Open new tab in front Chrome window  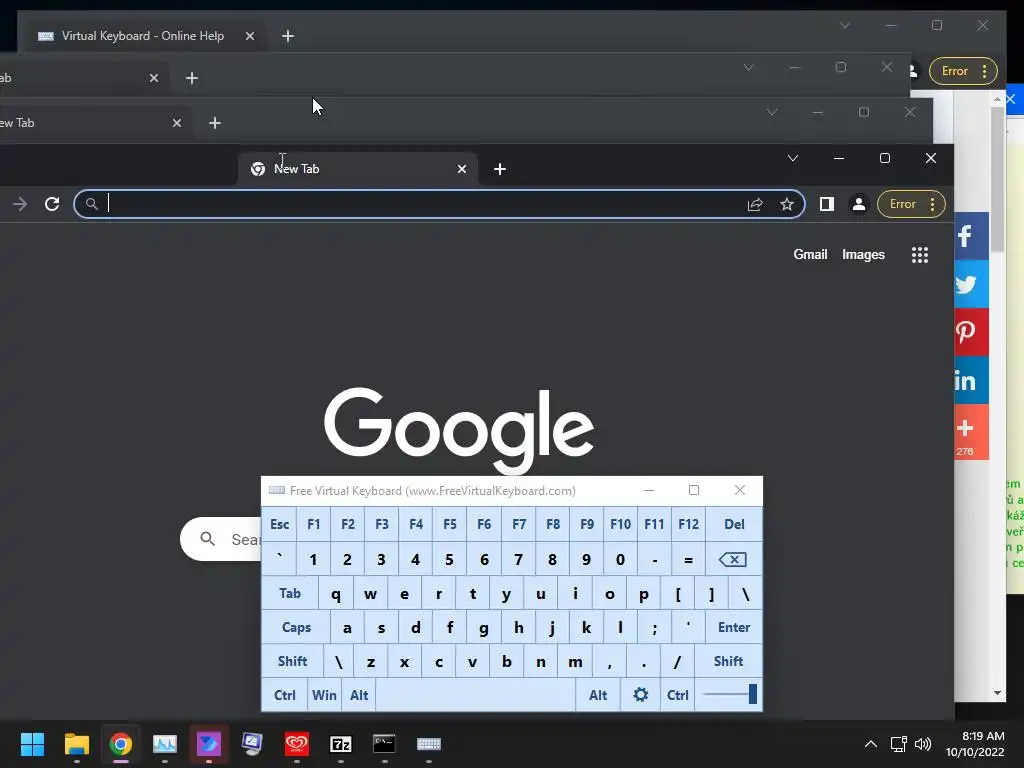(x=500, y=169)
